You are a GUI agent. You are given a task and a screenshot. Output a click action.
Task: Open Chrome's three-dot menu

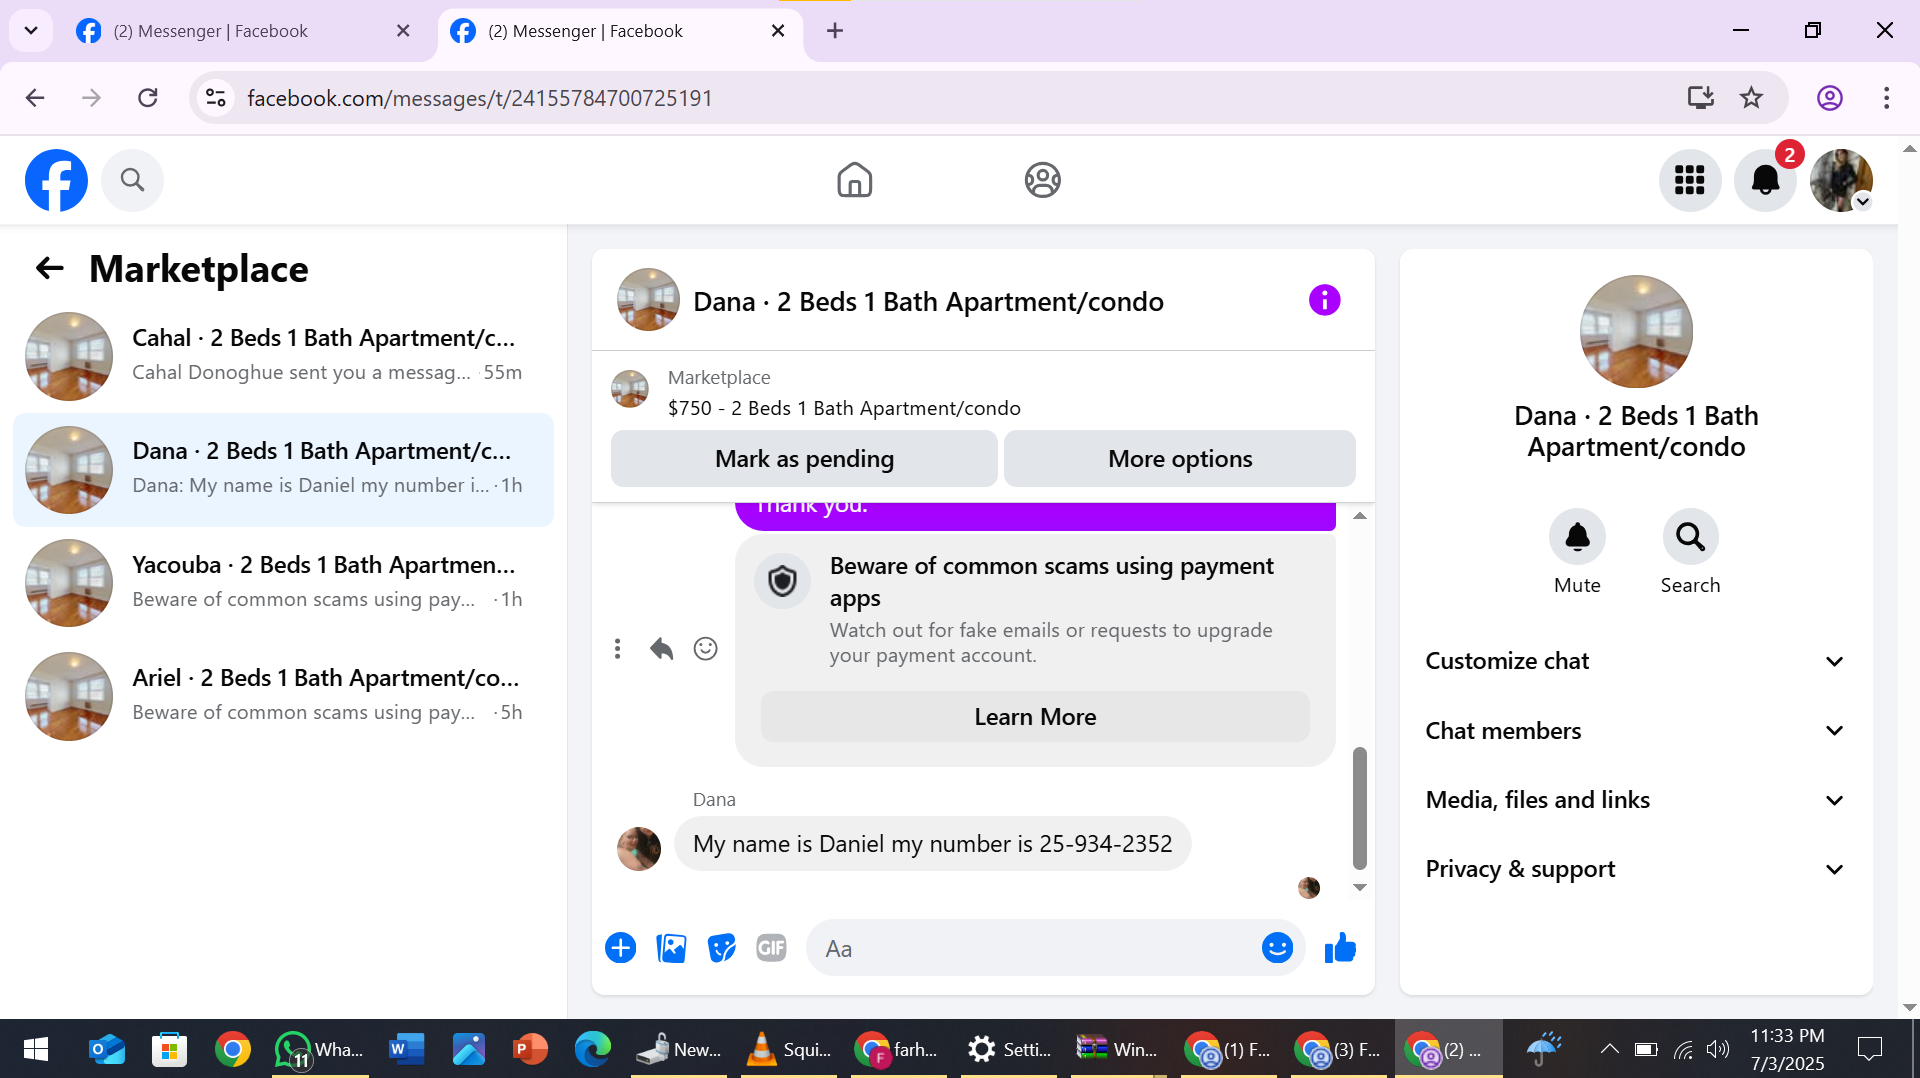1886,97
